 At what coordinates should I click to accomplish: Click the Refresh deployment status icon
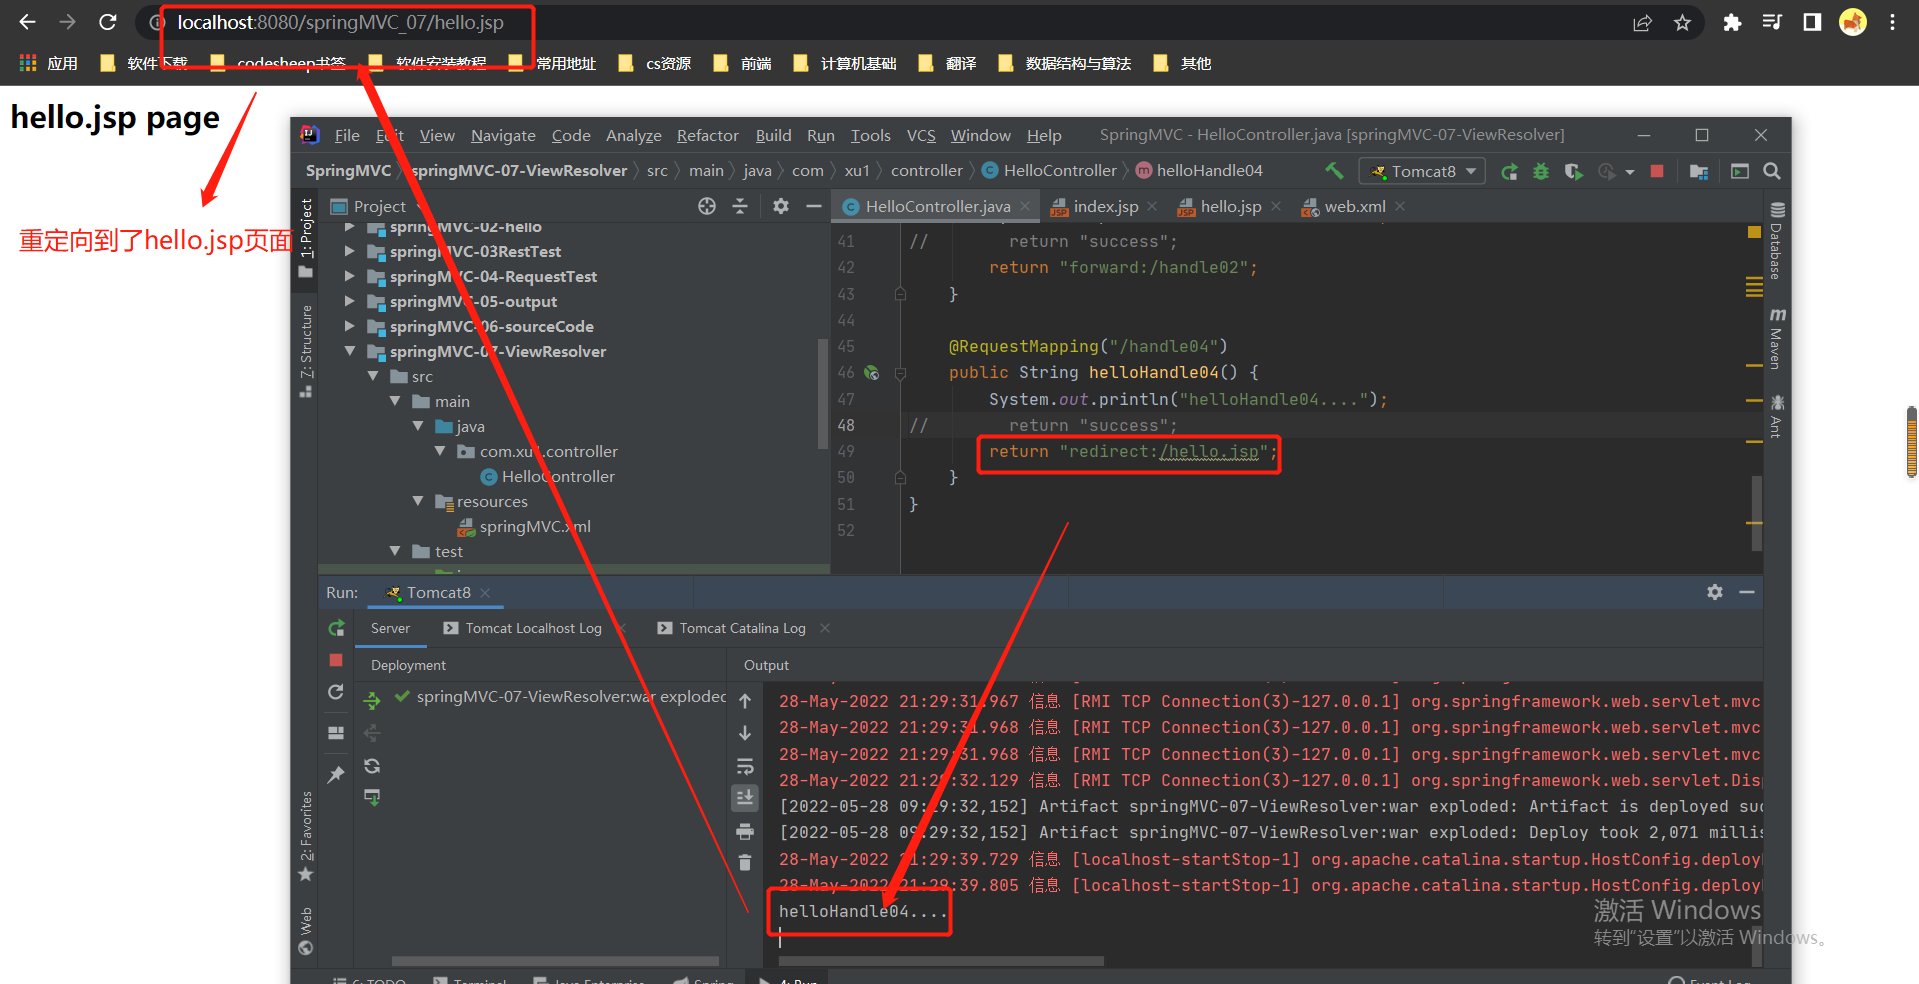click(x=372, y=766)
